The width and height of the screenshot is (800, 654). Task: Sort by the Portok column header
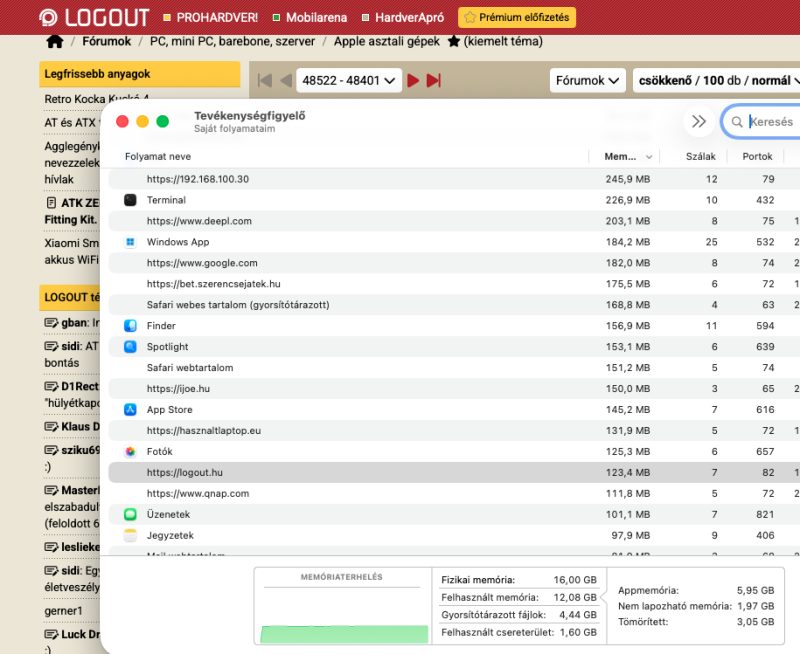pos(757,157)
